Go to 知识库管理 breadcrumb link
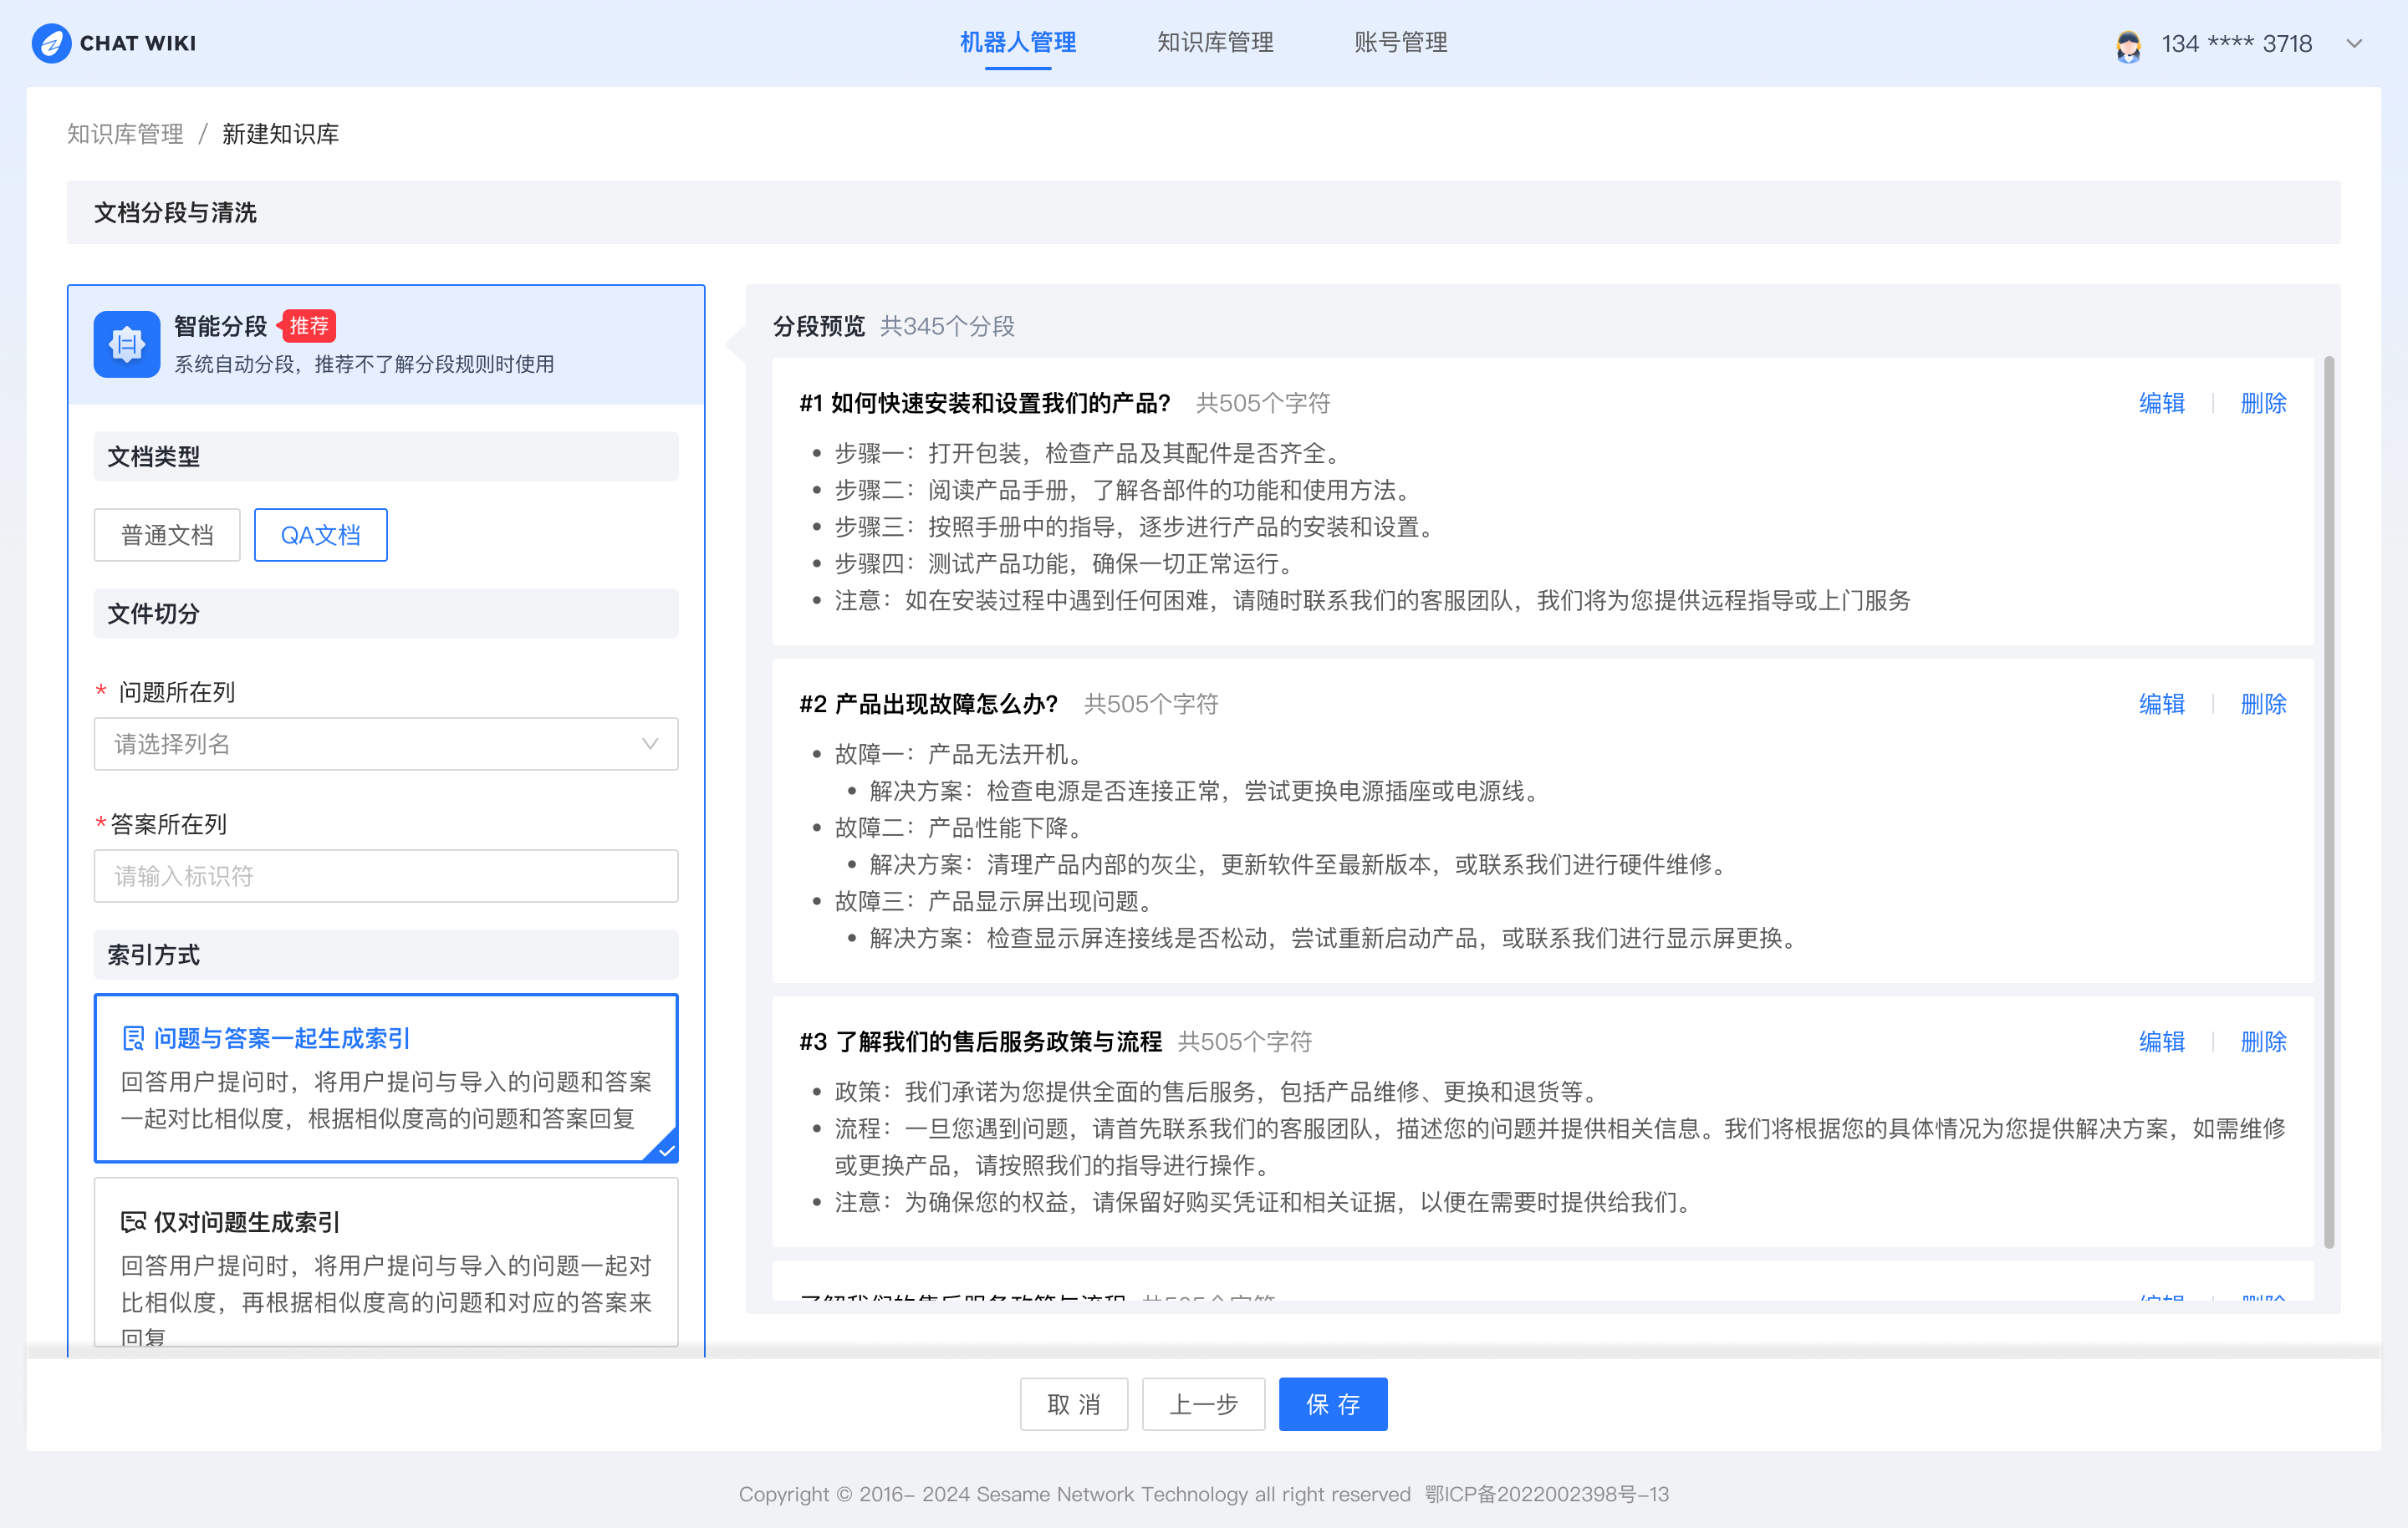The width and height of the screenshot is (2408, 1528). [125, 134]
